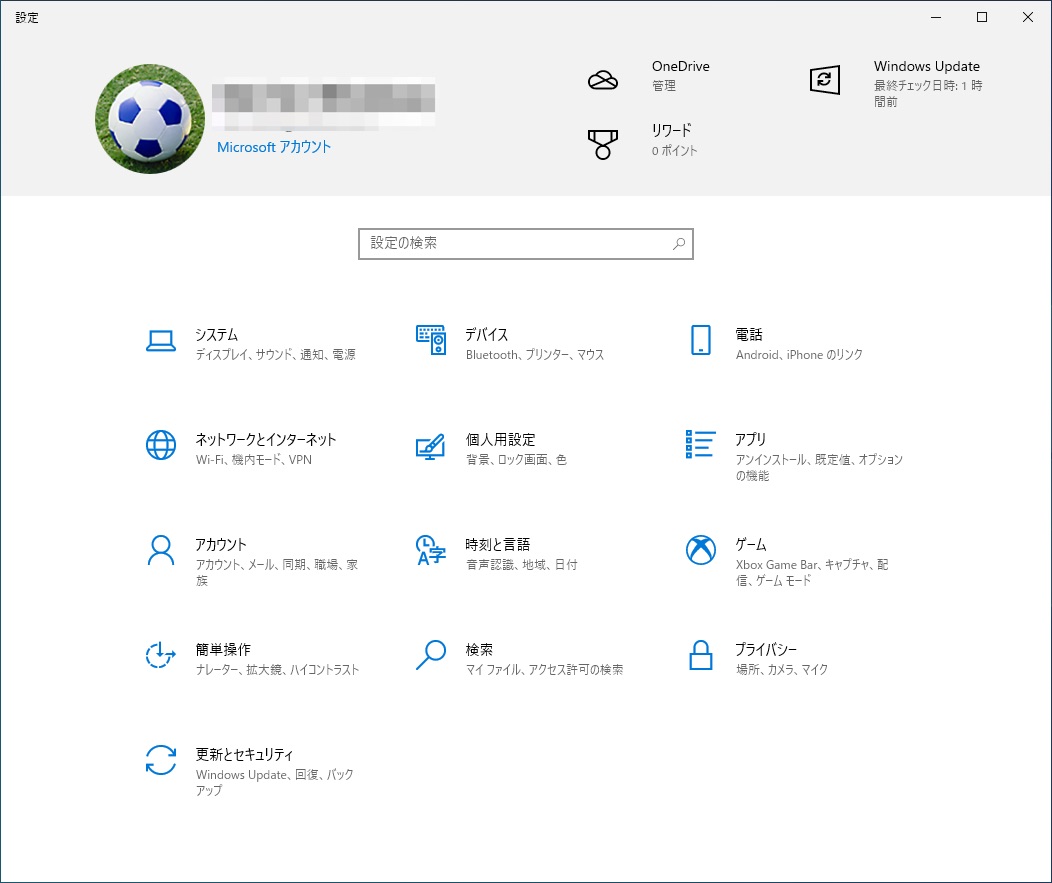Open OneDrive 管理 text link
The width and height of the screenshot is (1052, 883).
point(664,86)
